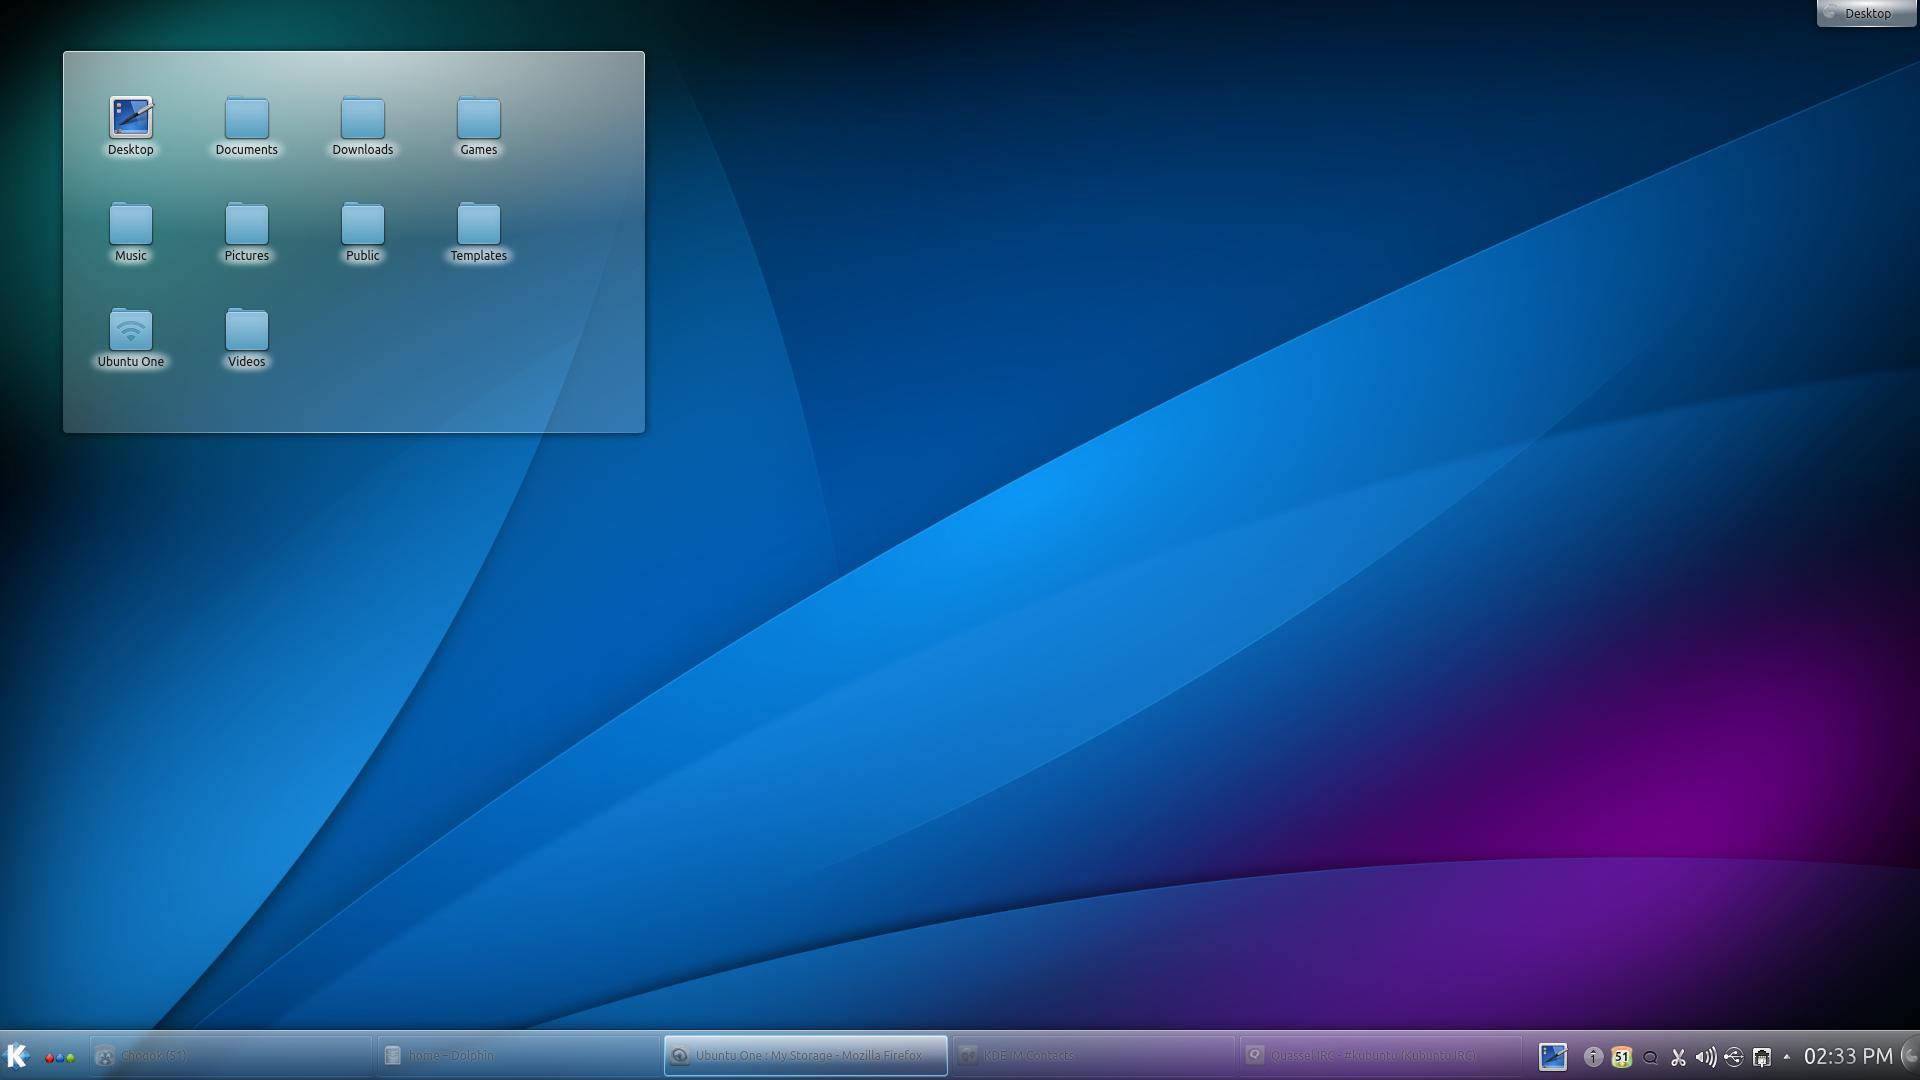The height and width of the screenshot is (1080, 1920).
Task: Select KDE IM Contacts taskbar entry
Action: click(1093, 1056)
